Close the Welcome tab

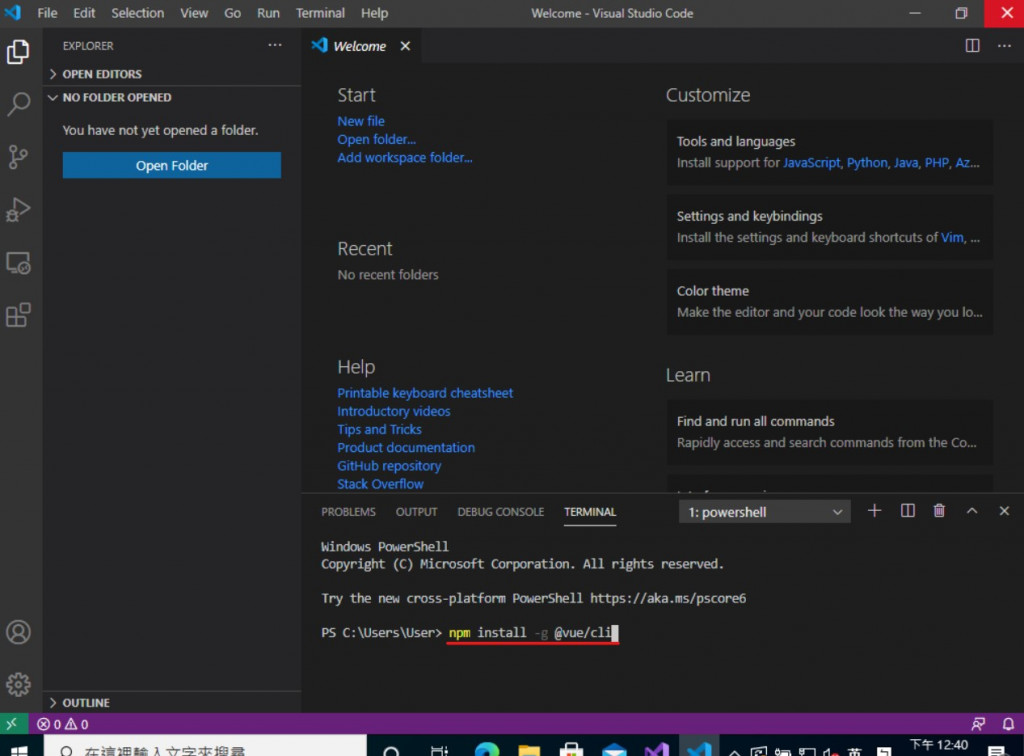406,46
